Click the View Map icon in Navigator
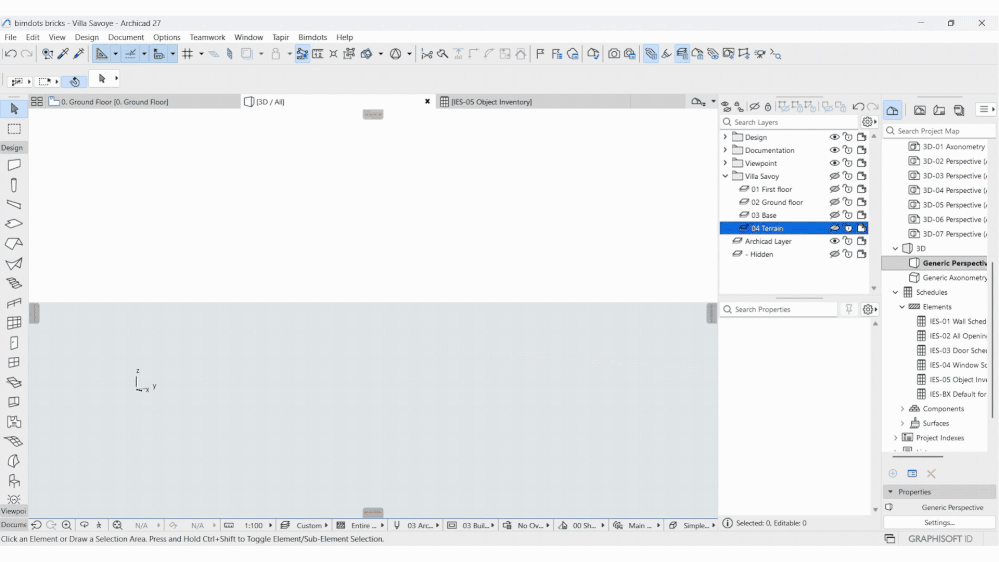Screen dimensions: 999x562 tap(919, 110)
